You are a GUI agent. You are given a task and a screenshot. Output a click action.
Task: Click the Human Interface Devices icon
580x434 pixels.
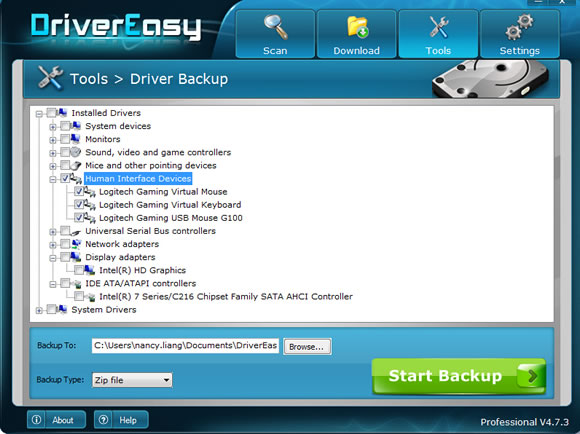pyautogui.click(x=76, y=178)
